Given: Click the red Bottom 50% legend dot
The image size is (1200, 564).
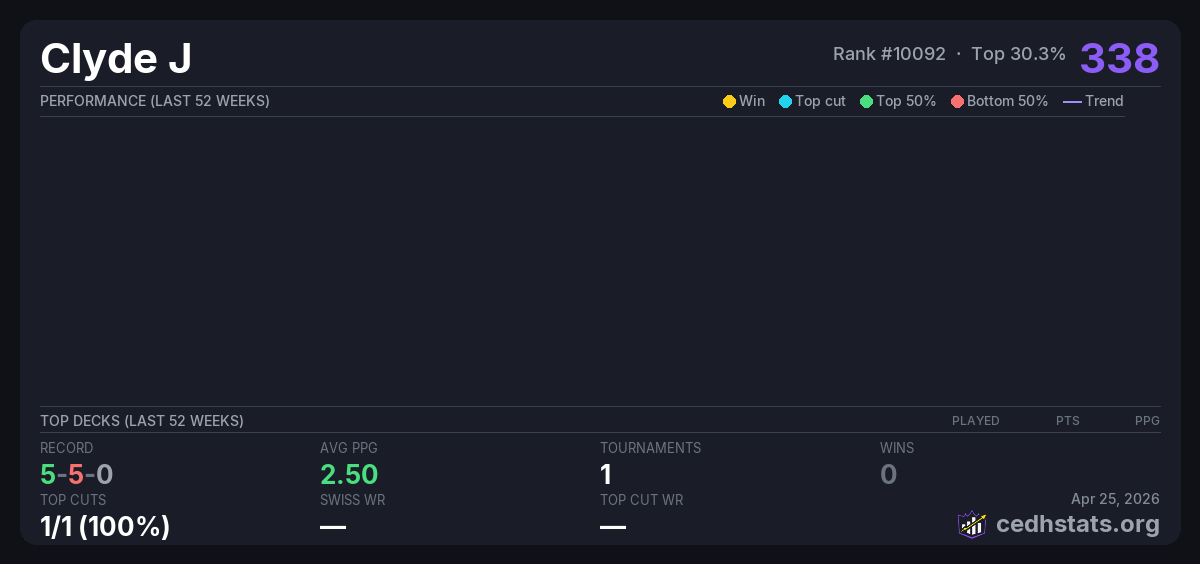Looking at the screenshot, I should (x=957, y=101).
